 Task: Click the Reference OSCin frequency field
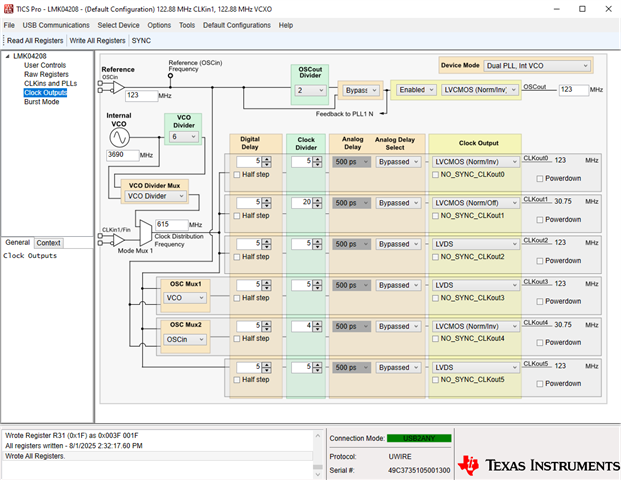pyautogui.click(x=141, y=95)
